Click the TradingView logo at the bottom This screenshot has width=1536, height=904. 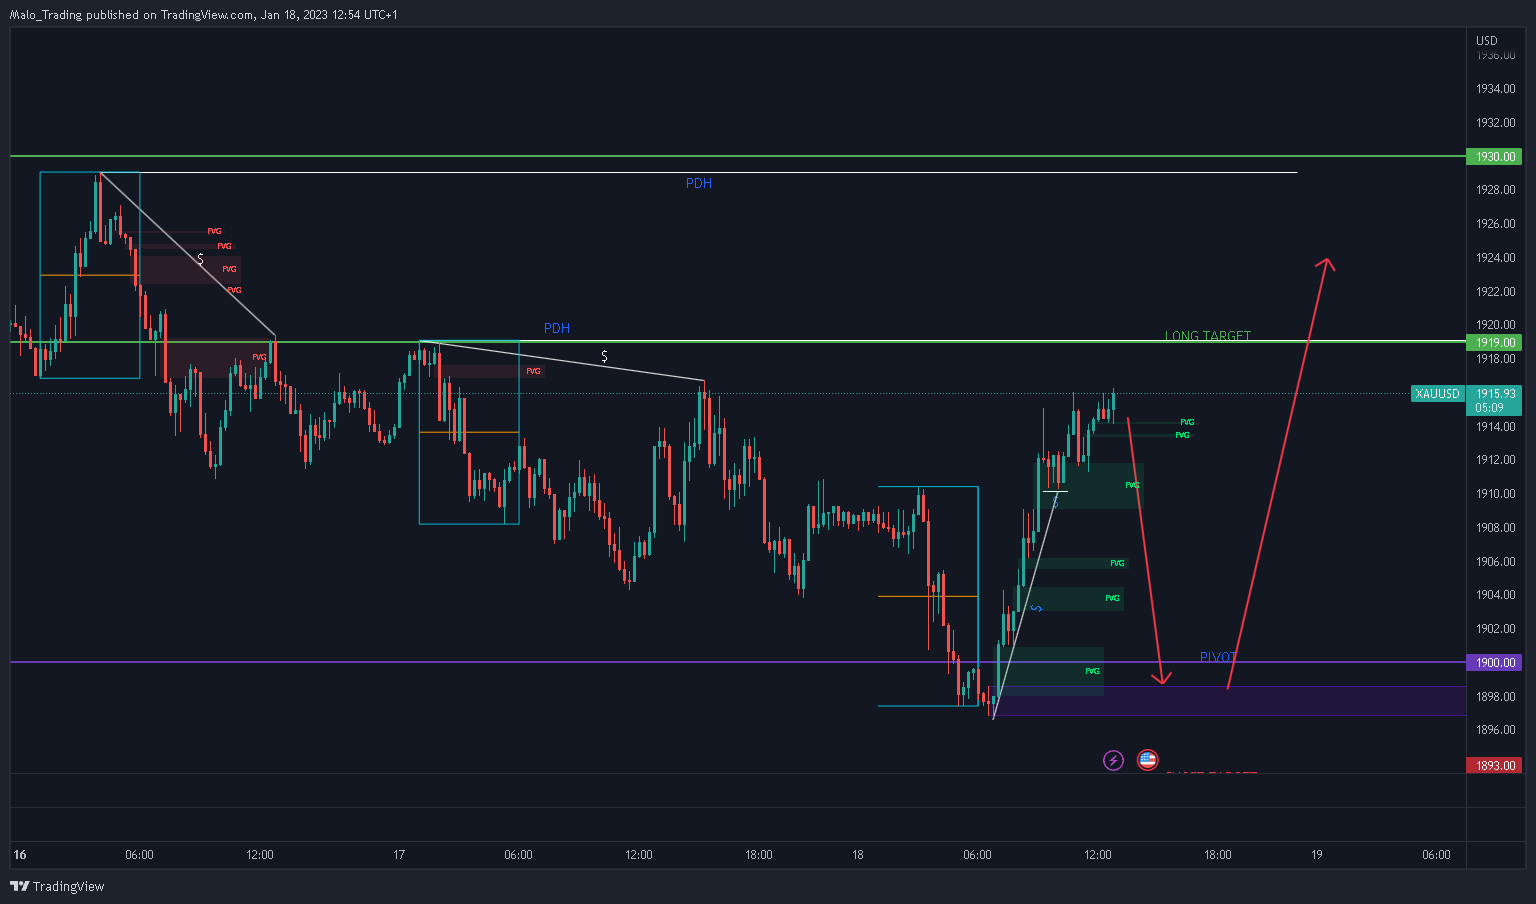tap(57, 886)
